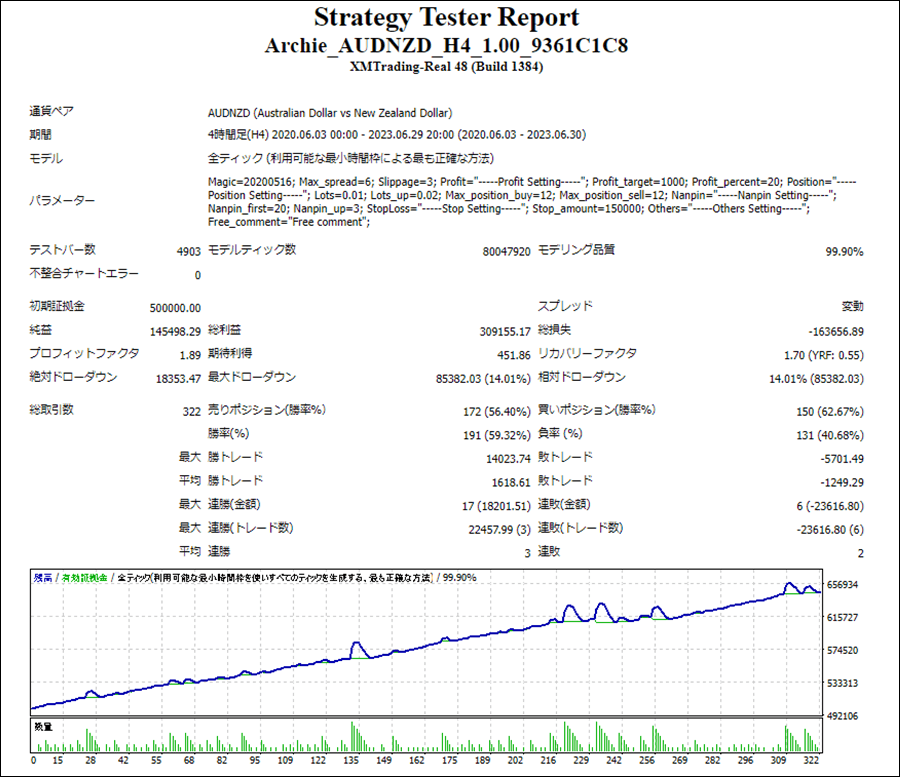Select the パラメーター row label
This screenshot has width=900, height=777.
62,200
